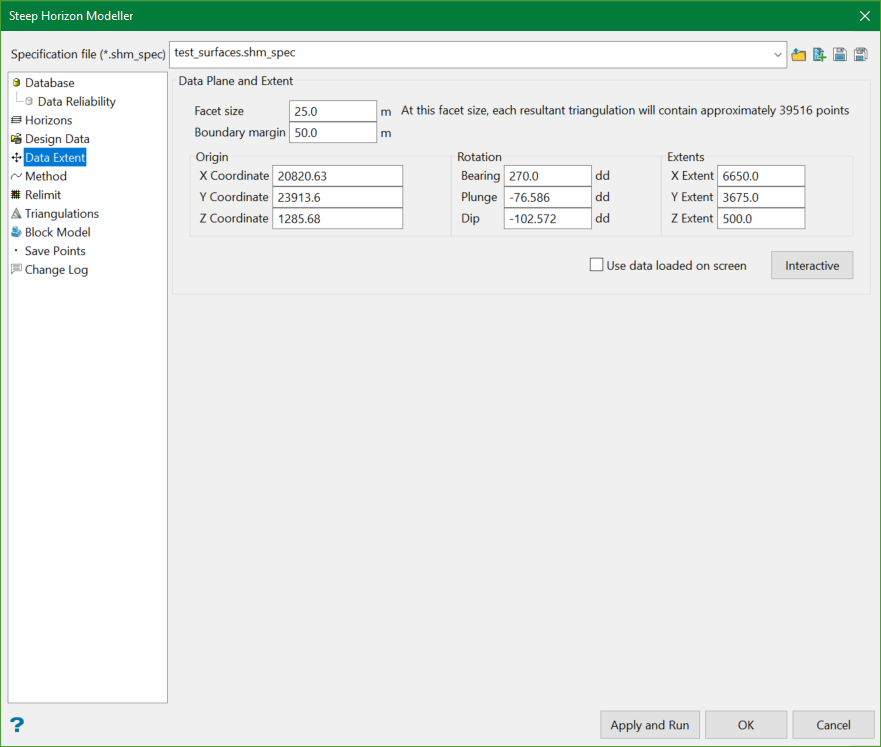Viewport: 881px width, 747px height.
Task: Open help with the question mark icon
Action: click(17, 725)
